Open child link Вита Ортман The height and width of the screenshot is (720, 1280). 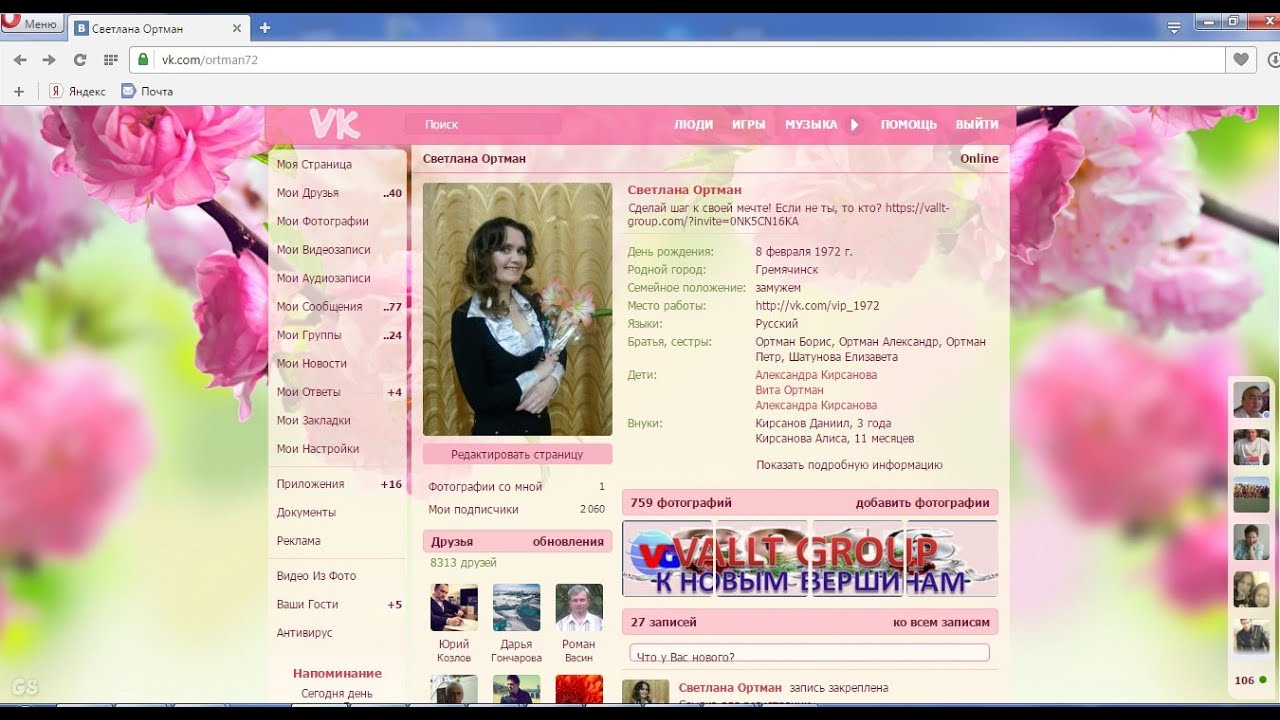789,390
